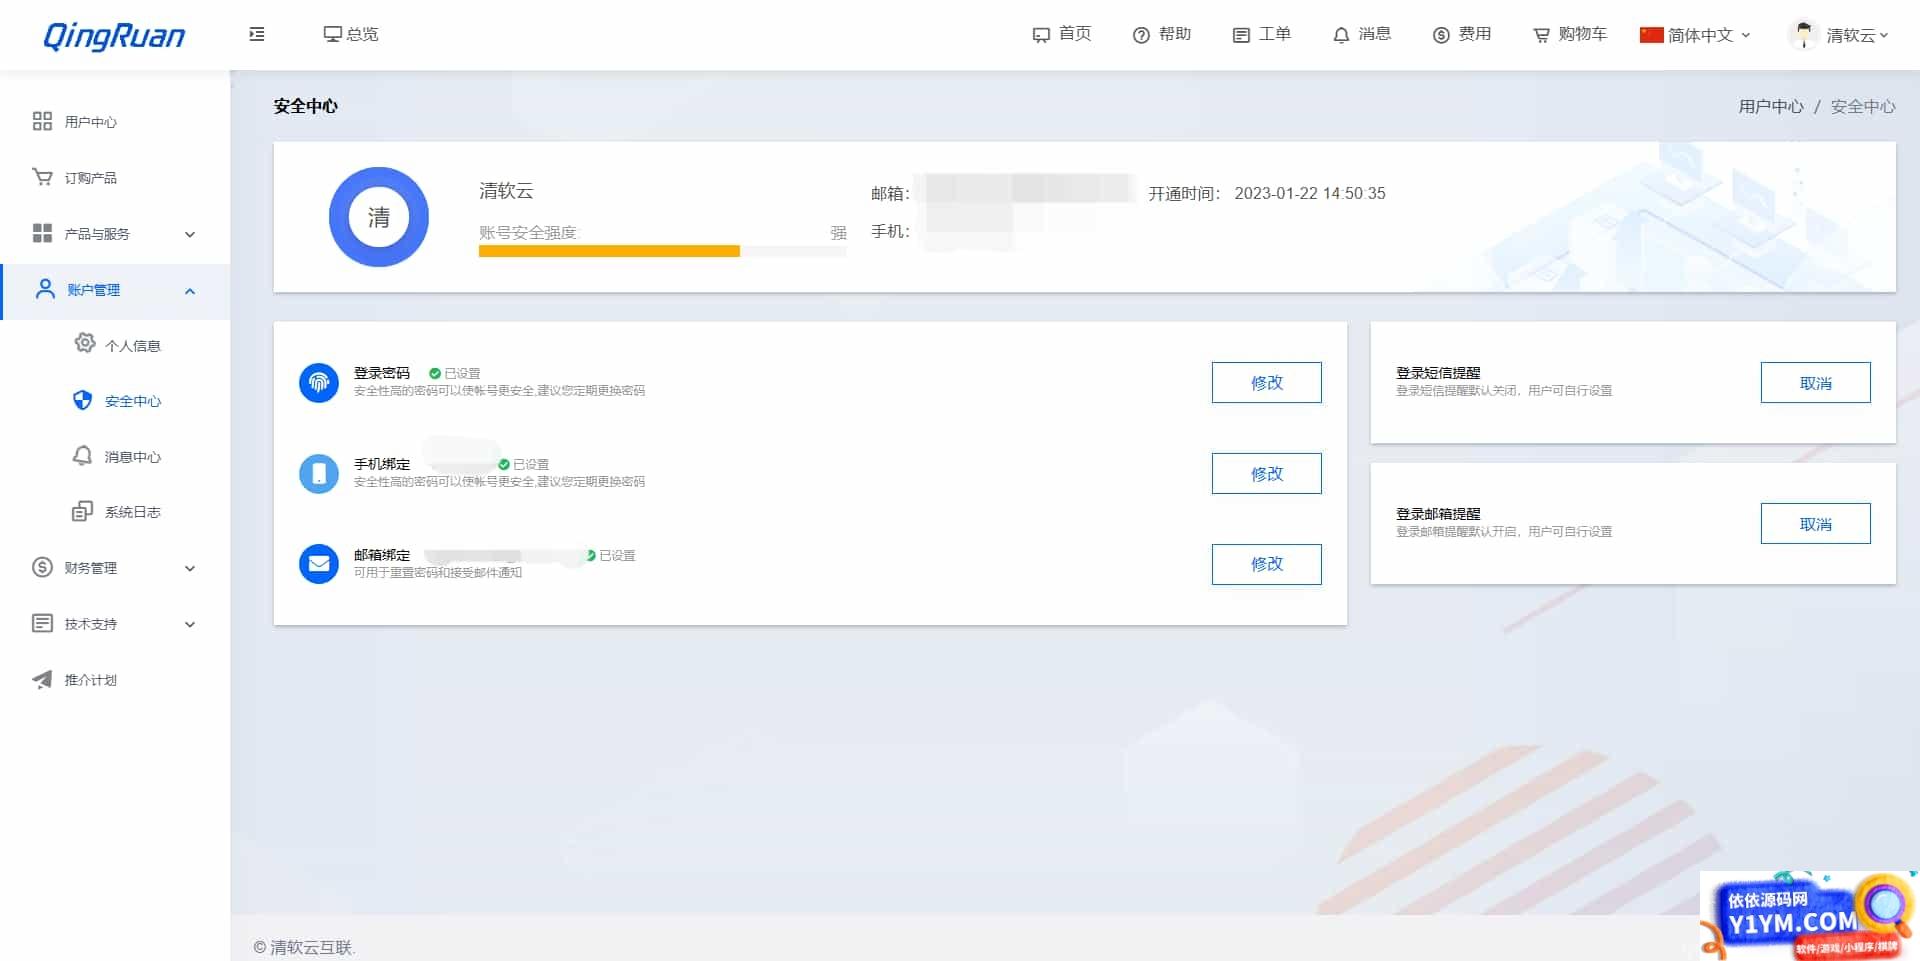
Task: Open 系统日志 in the sidebar
Action: [133, 512]
